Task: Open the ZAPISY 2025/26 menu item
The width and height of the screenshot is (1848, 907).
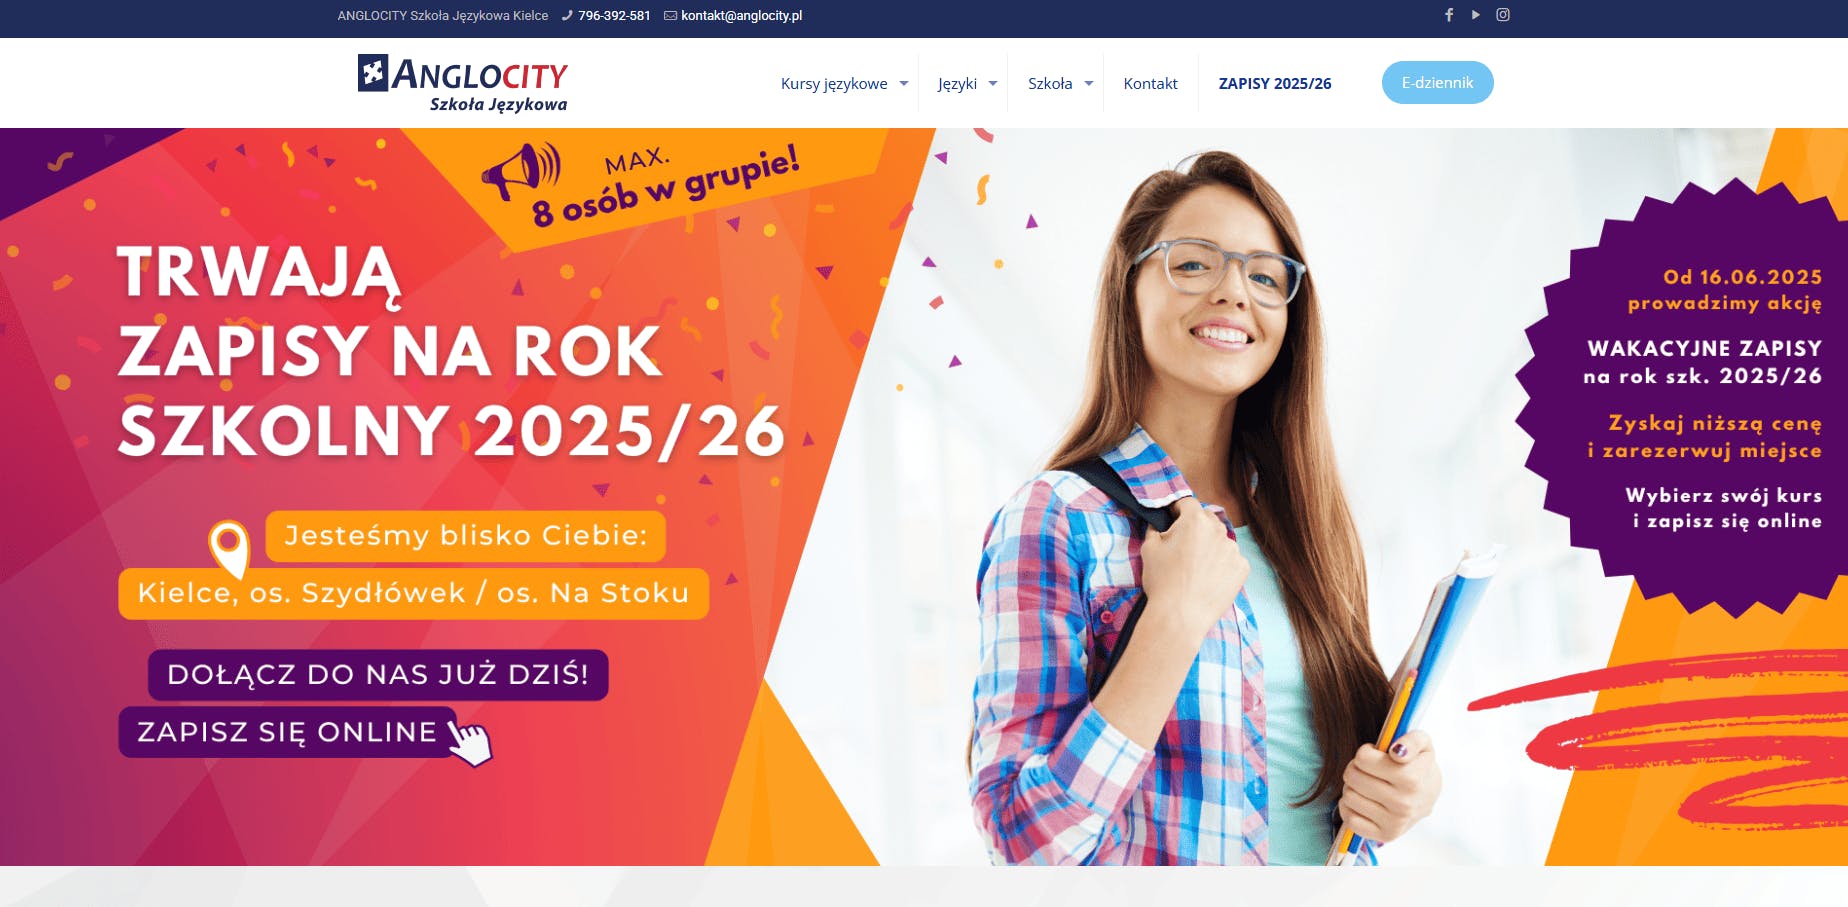Action: [x=1275, y=84]
